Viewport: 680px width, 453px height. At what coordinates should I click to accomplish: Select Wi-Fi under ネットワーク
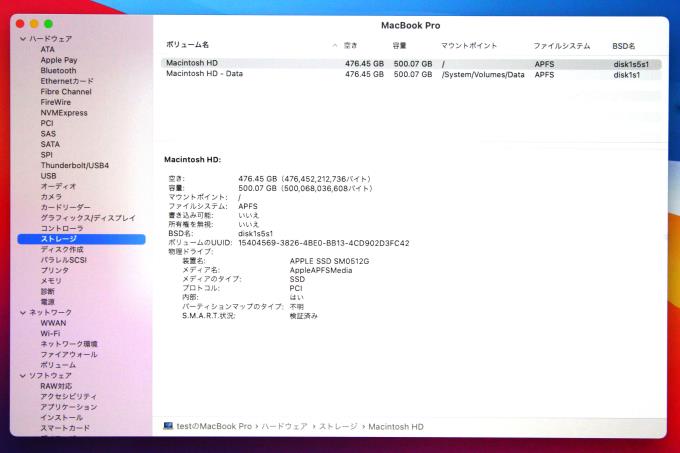click(50, 334)
